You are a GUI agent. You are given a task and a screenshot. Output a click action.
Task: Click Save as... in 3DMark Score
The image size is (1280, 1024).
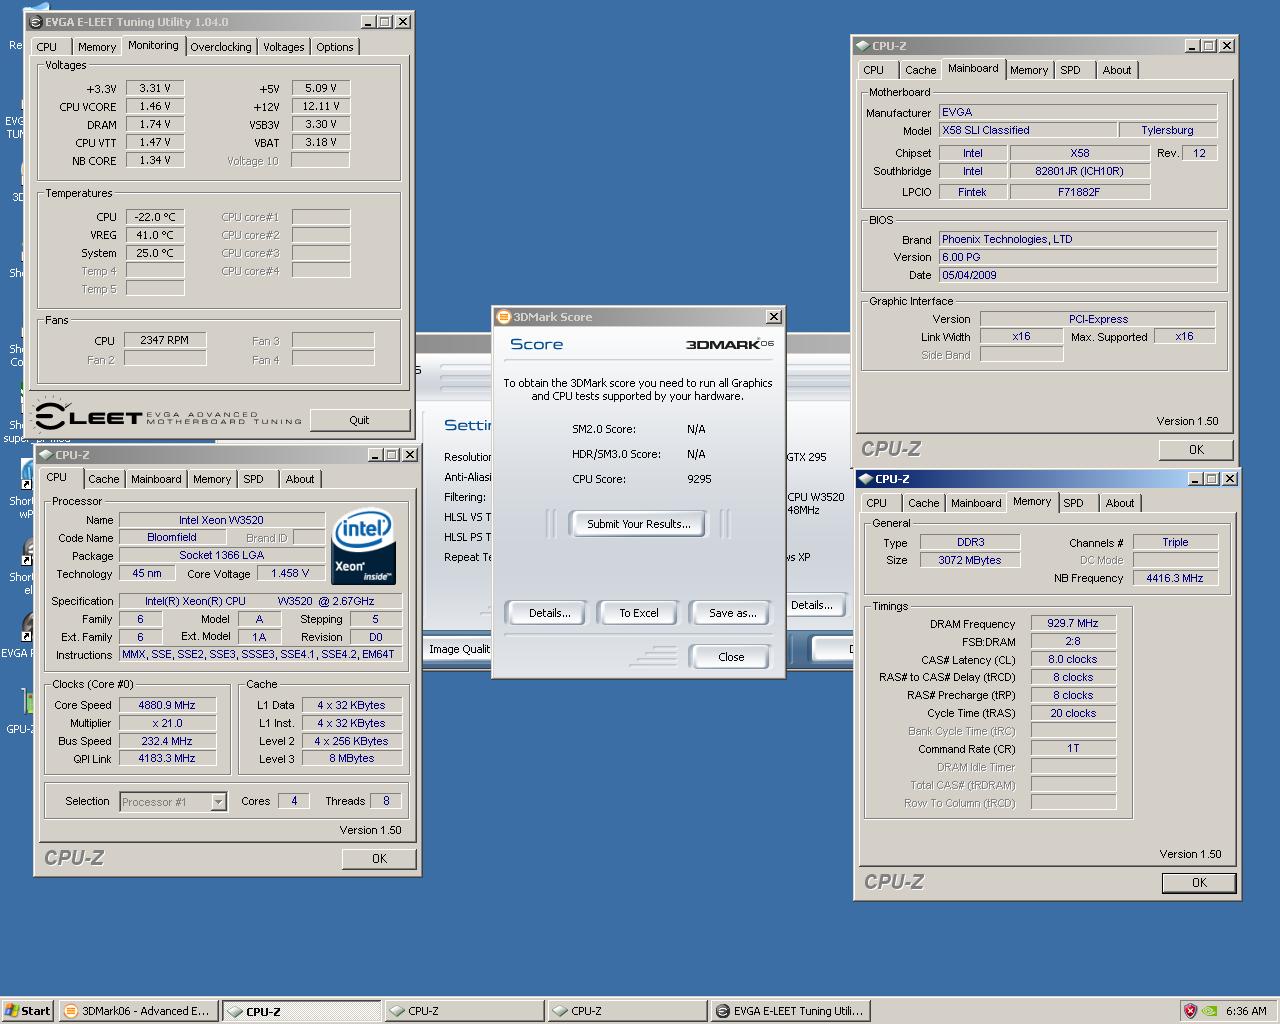(x=732, y=613)
